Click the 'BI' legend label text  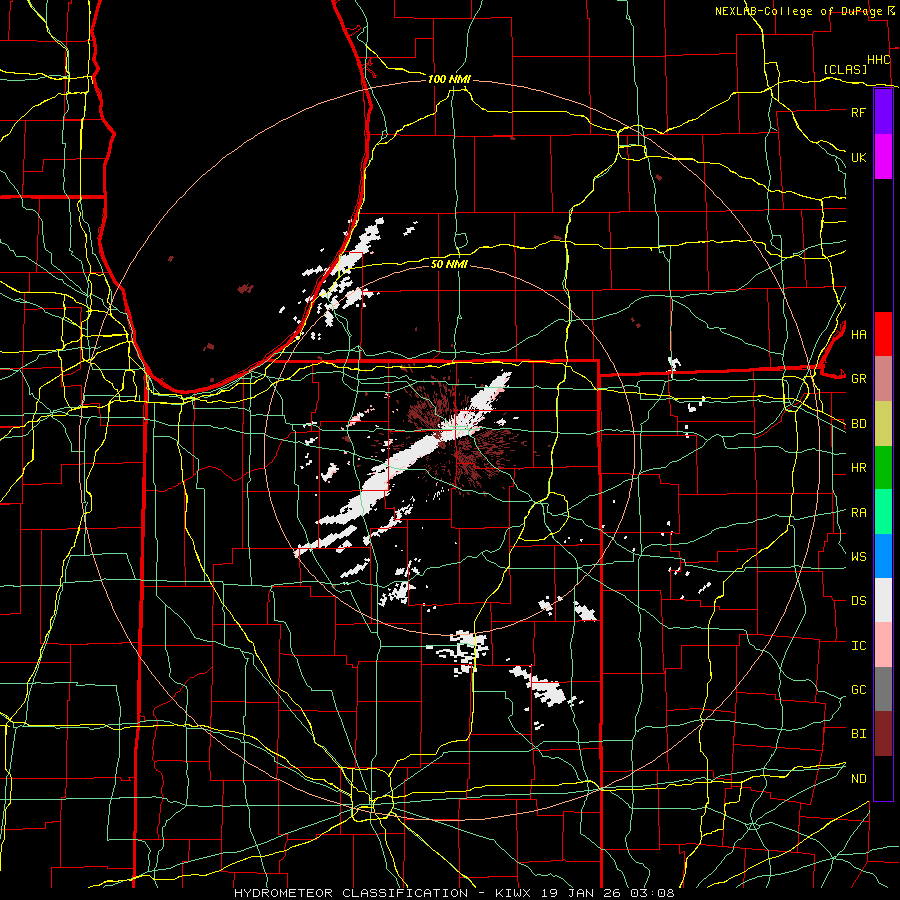pyautogui.click(x=858, y=734)
